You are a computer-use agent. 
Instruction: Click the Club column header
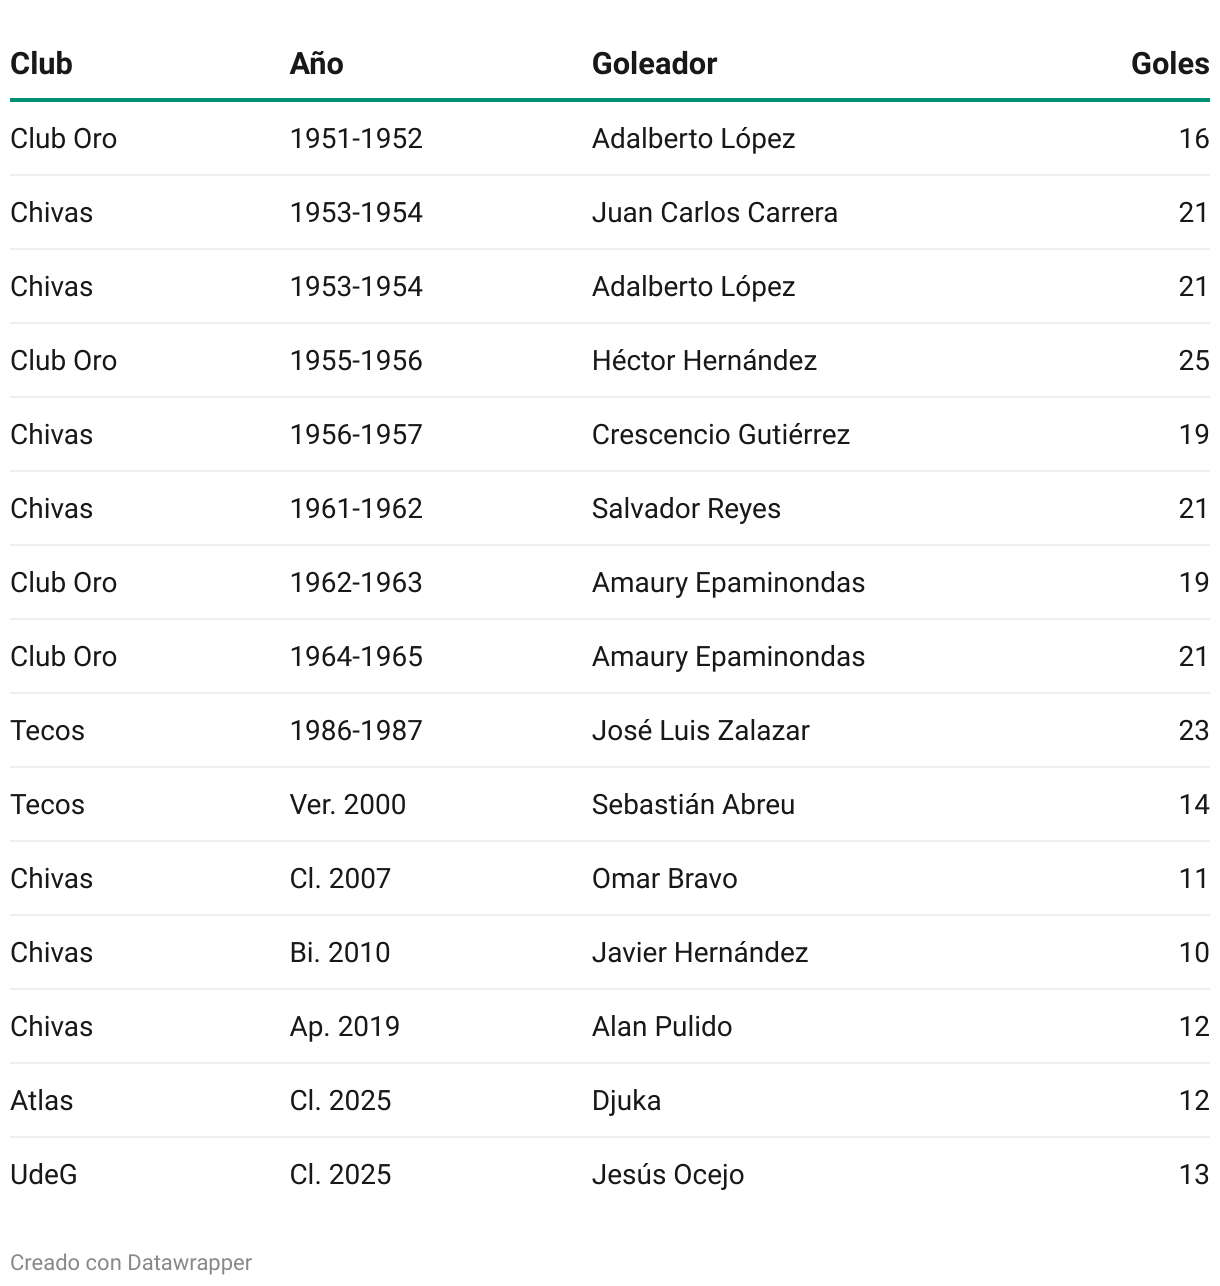[42, 63]
